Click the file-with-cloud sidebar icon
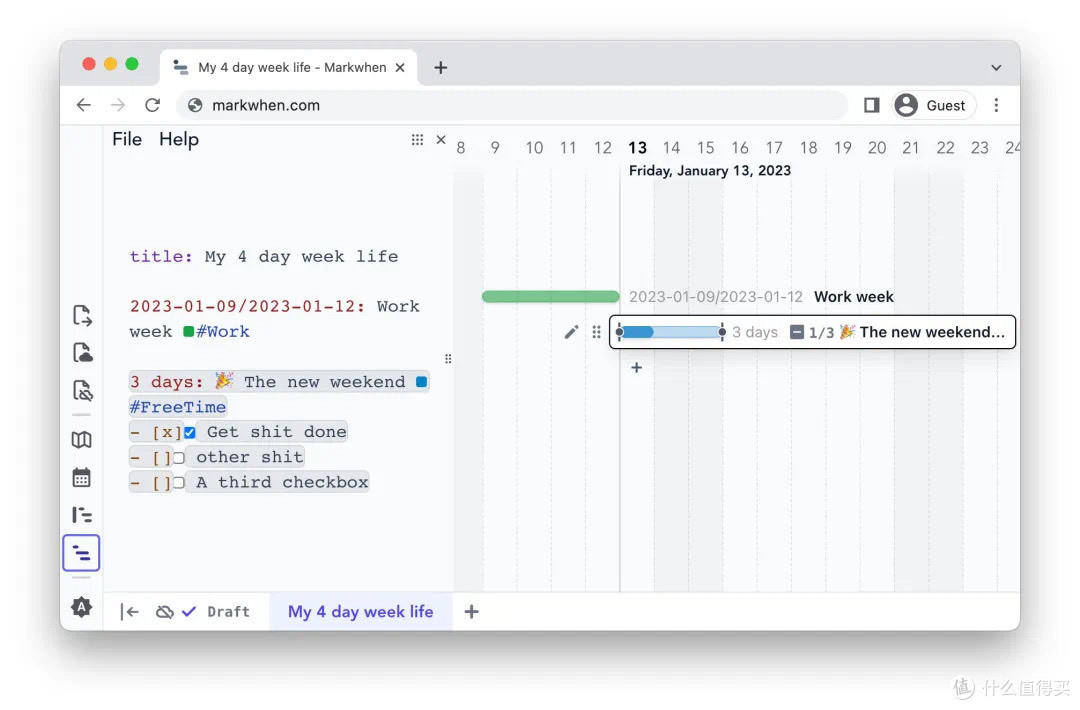The image size is (1080, 710). tap(82, 353)
